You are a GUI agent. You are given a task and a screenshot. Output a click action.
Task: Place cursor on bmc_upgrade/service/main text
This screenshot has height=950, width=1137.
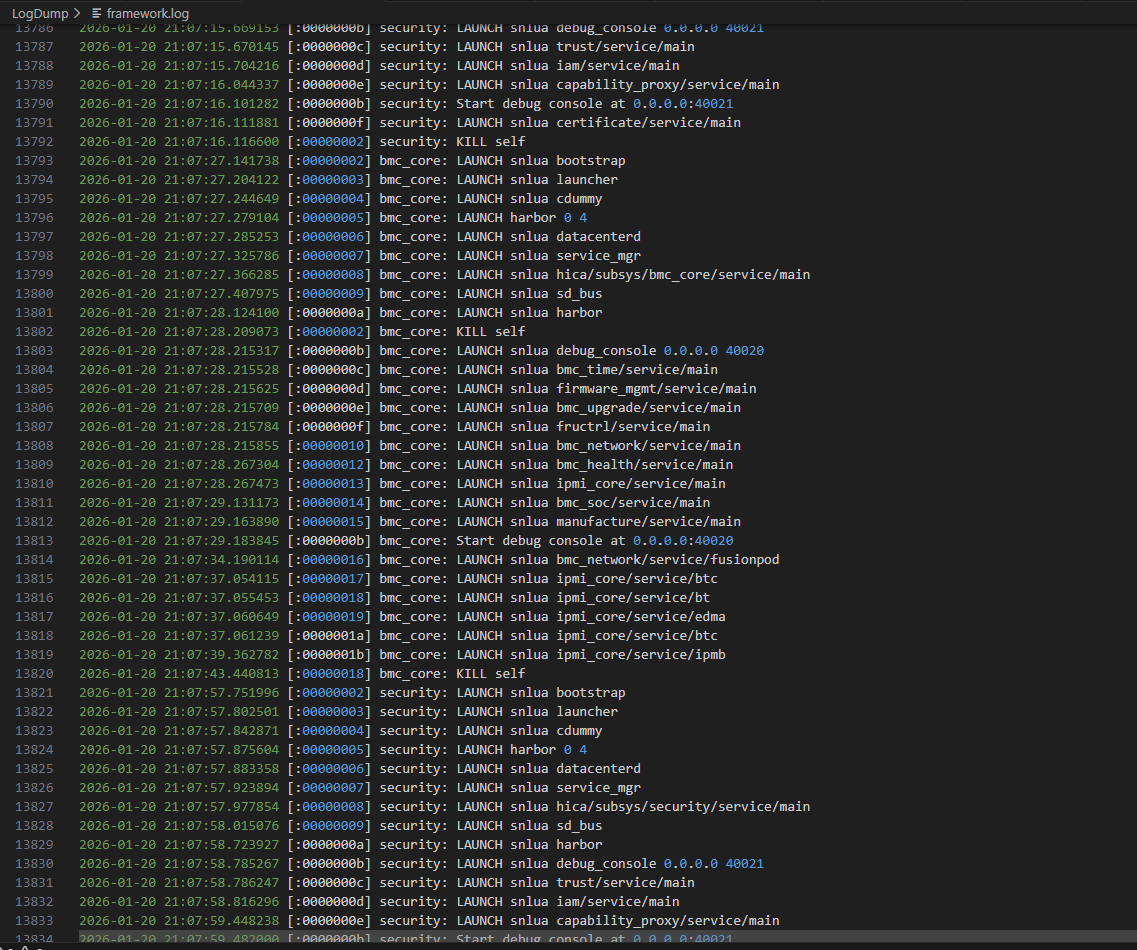tap(648, 408)
